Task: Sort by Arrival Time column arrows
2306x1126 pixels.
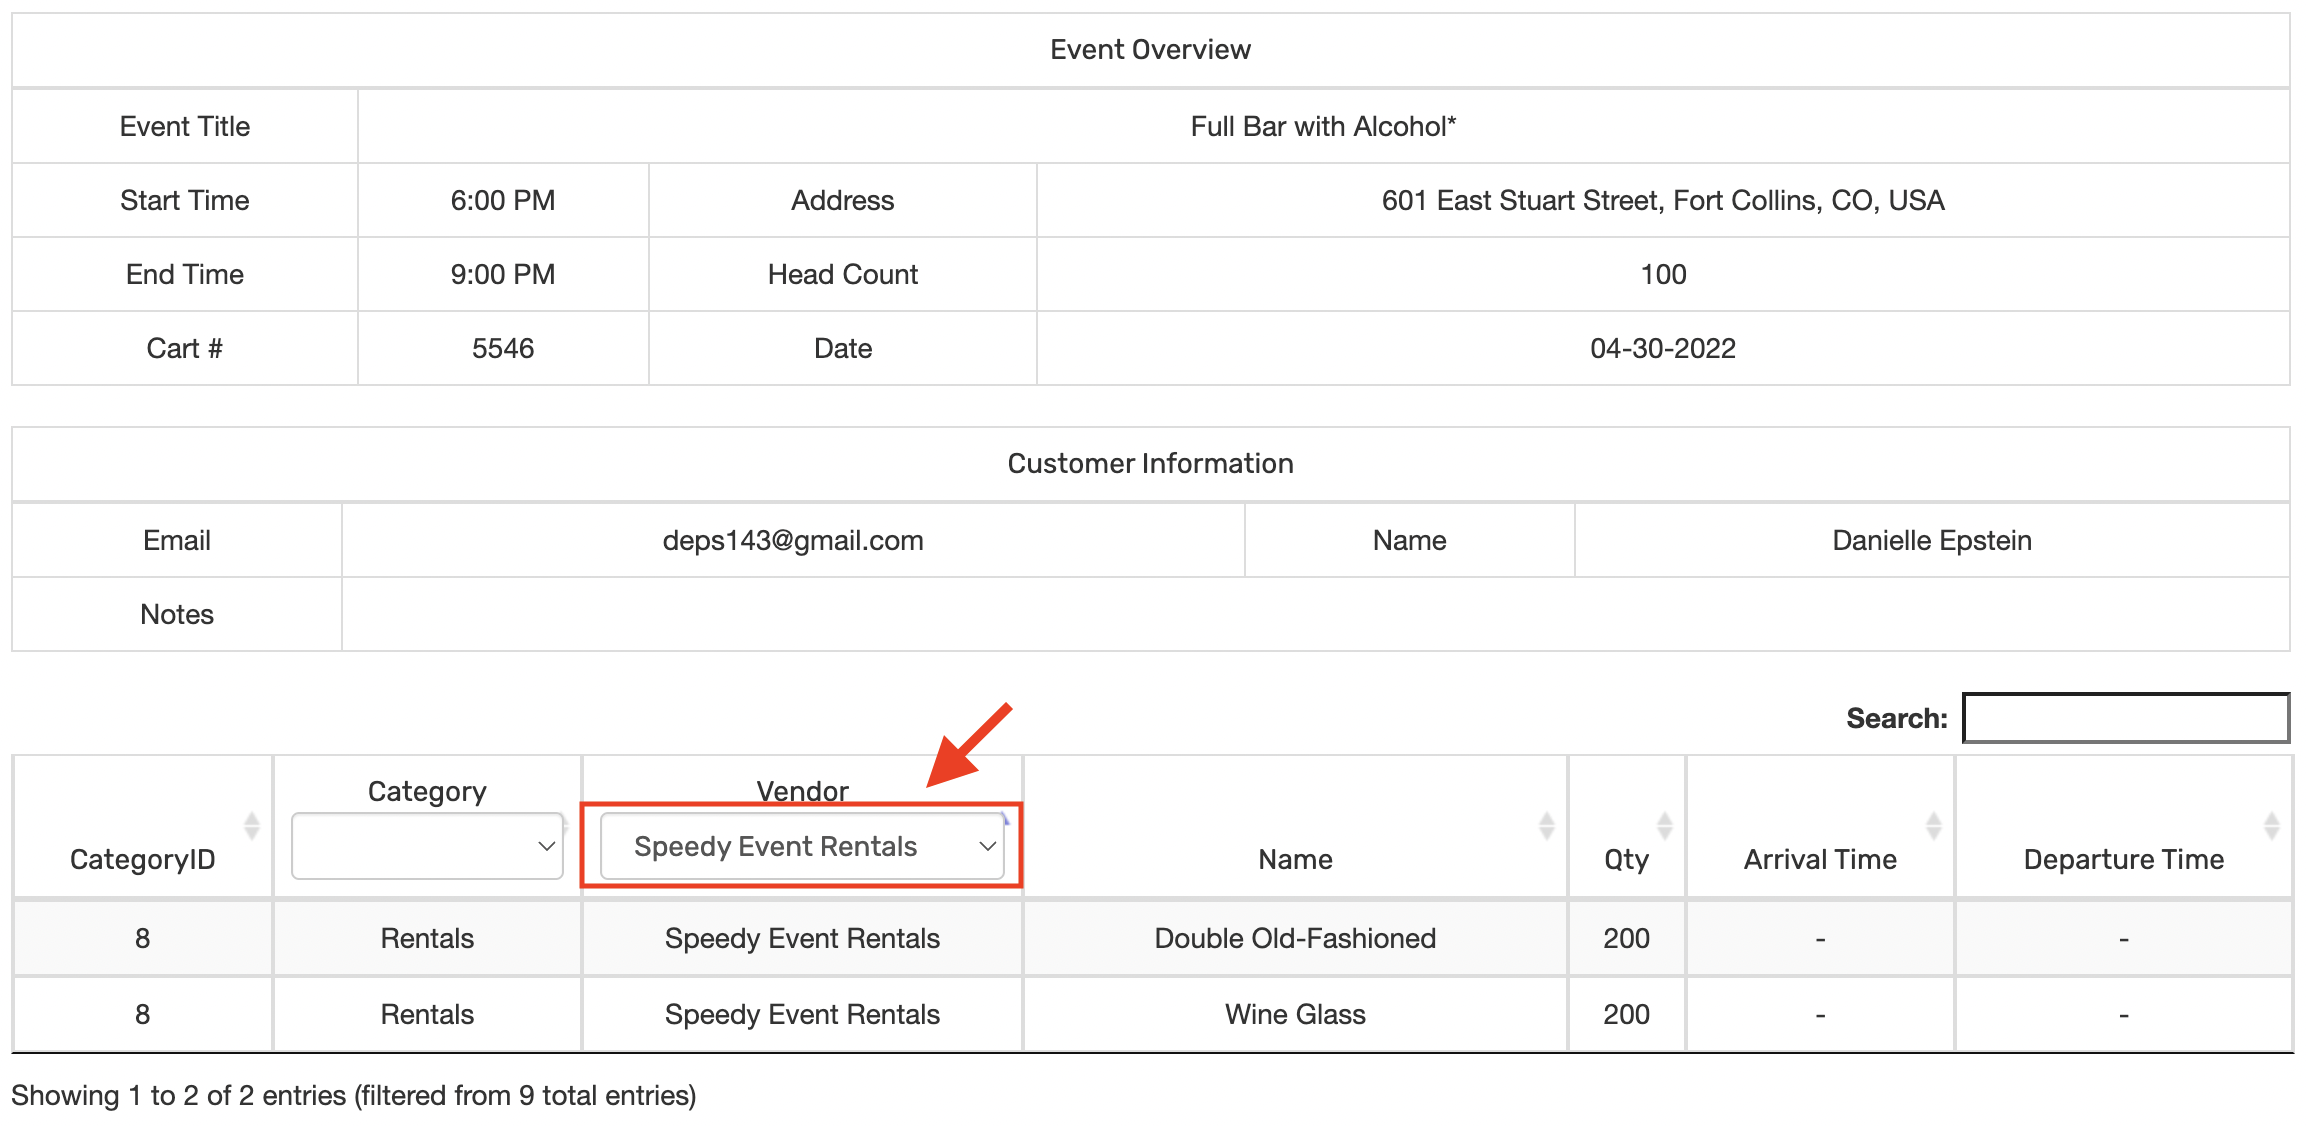Action: (1933, 826)
